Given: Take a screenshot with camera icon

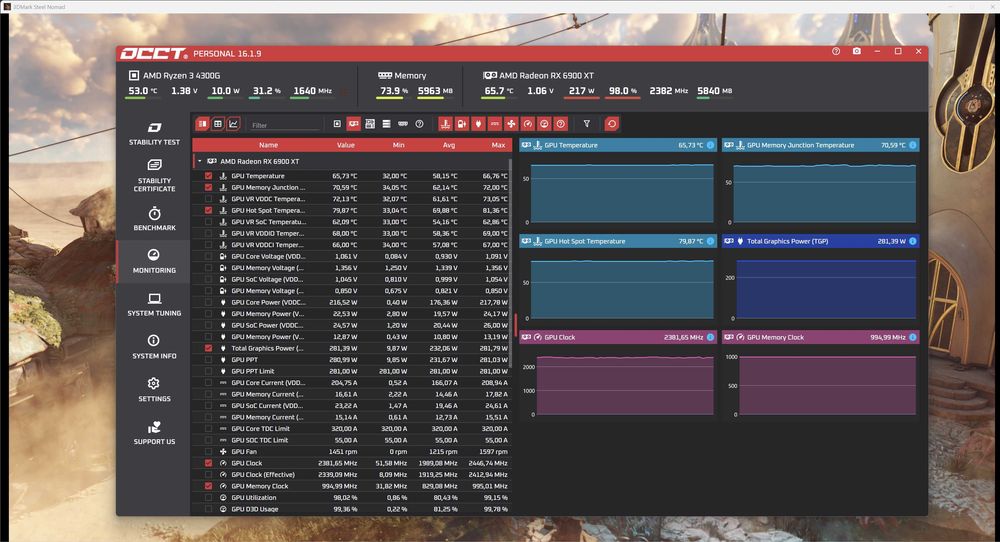Looking at the screenshot, I should tap(857, 51).
